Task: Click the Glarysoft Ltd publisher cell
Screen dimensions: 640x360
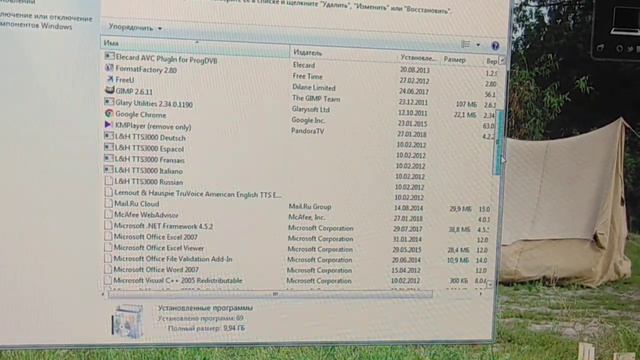Action: [311, 109]
